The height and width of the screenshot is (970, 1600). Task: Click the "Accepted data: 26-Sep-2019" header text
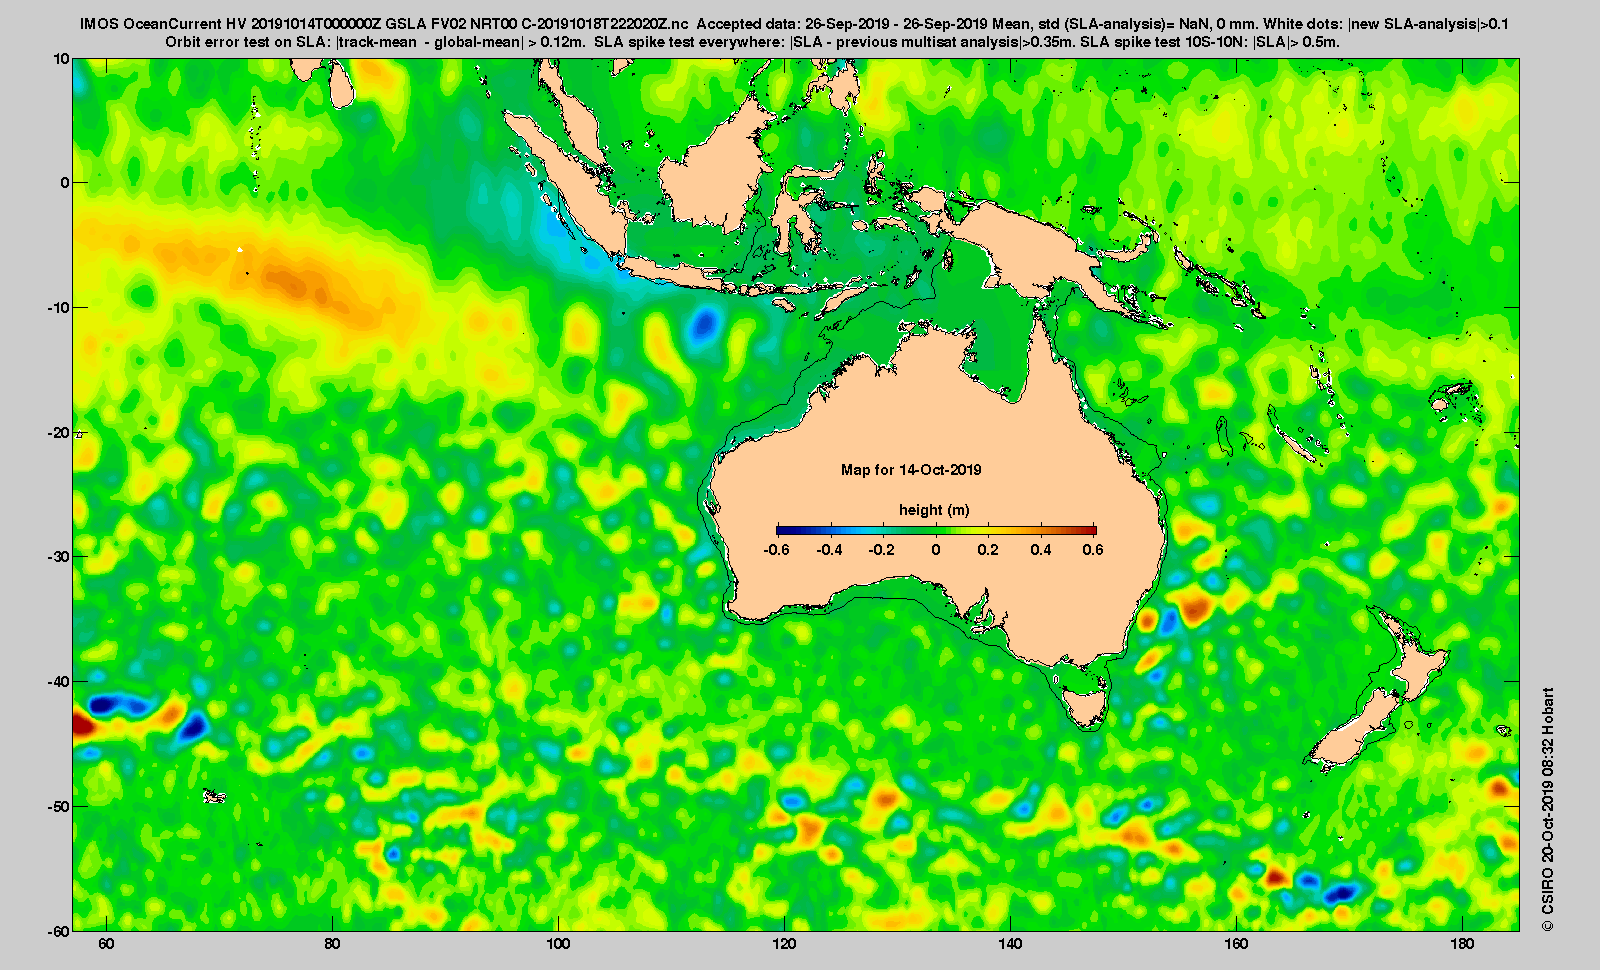pyautogui.click(x=792, y=24)
